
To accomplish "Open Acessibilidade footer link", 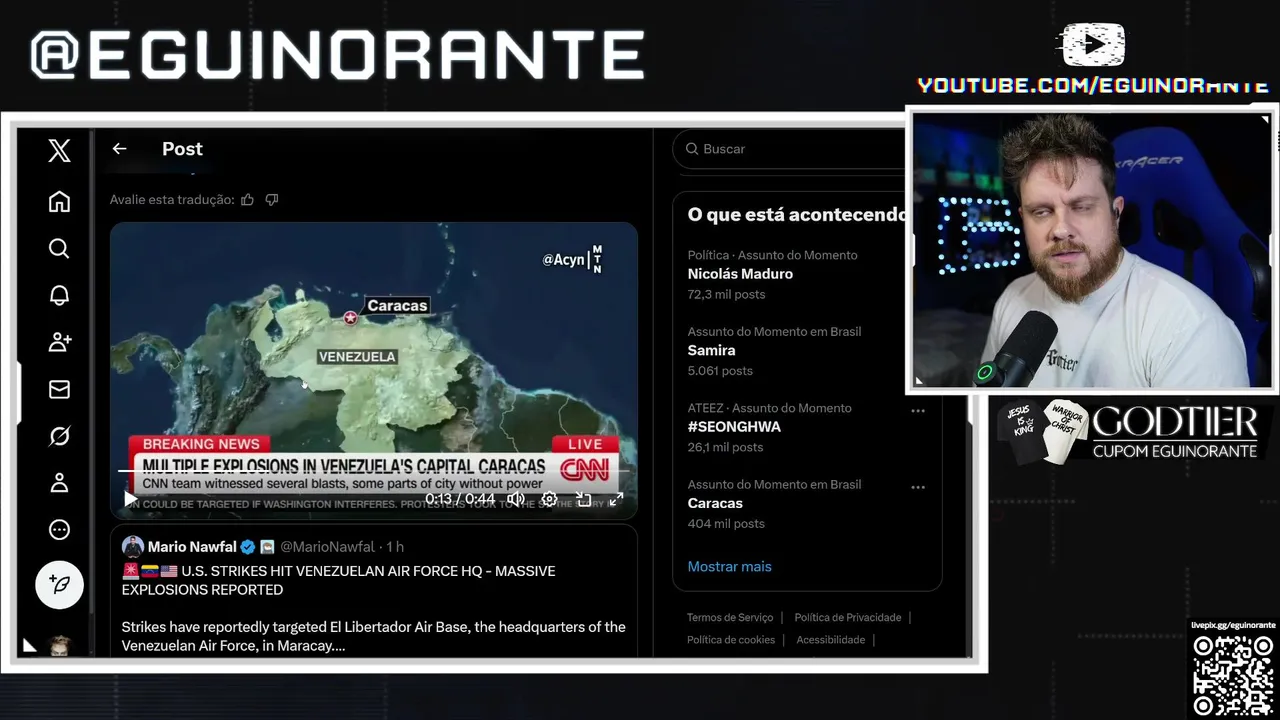I will pyautogui.click(x=830, y=639).
